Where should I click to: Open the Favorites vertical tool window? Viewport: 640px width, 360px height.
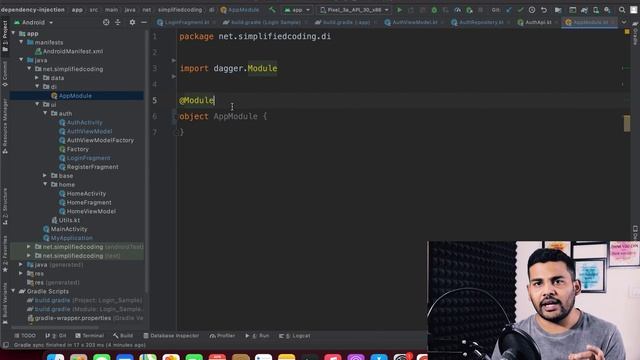[x=5, y=253]
